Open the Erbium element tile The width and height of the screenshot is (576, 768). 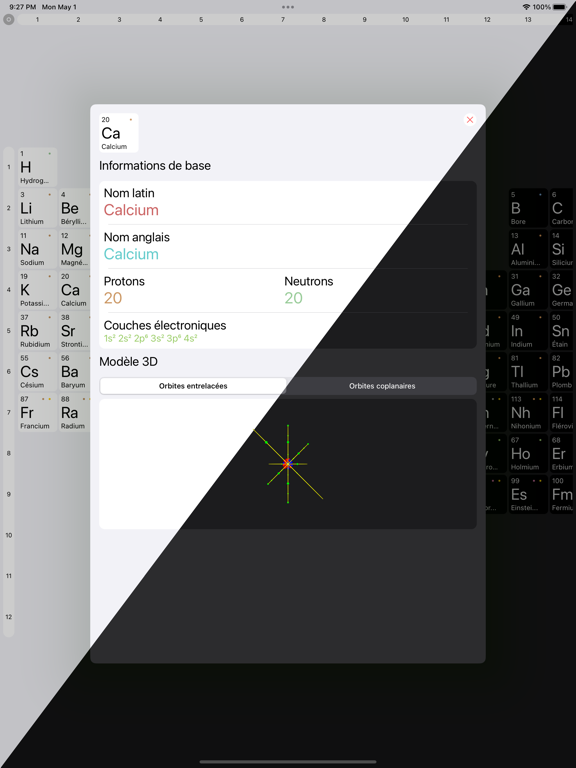[x=561, y=454]
